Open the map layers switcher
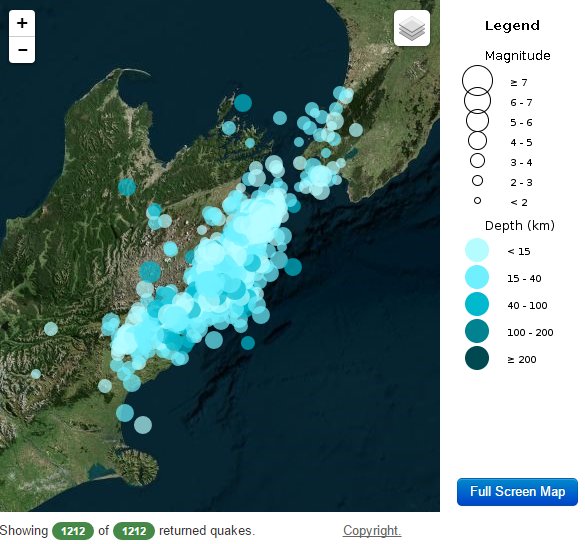The height and width of the screenshot is (544, 585). coord(412,28)
